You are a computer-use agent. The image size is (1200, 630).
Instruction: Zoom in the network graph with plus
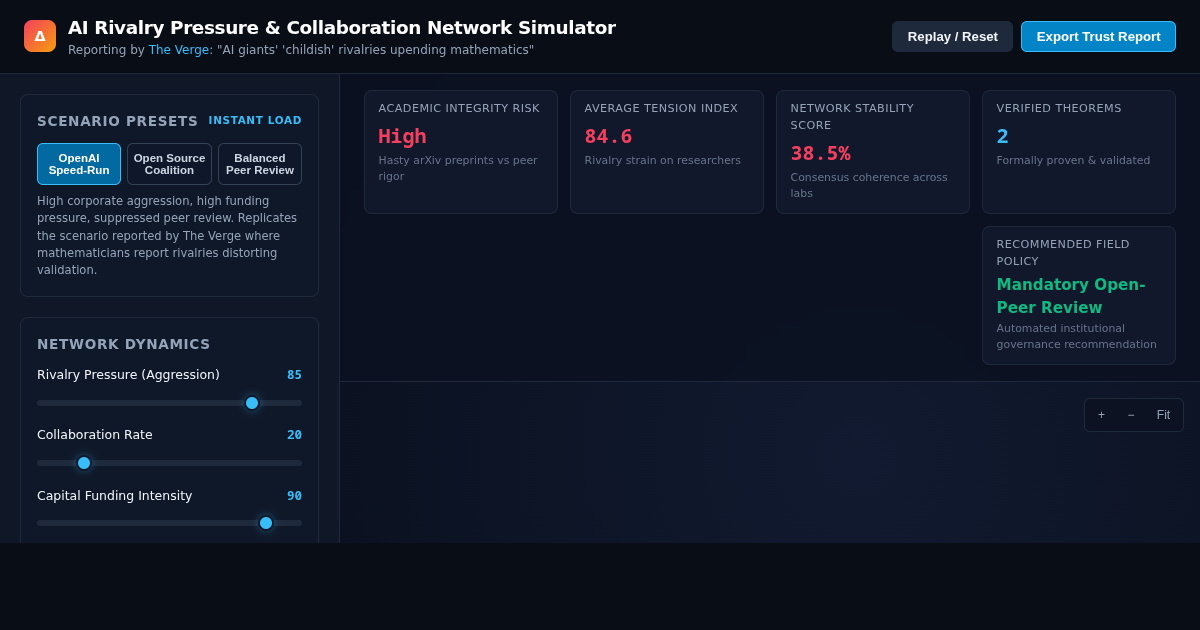pyautogui.click(x=1101, y=415)
